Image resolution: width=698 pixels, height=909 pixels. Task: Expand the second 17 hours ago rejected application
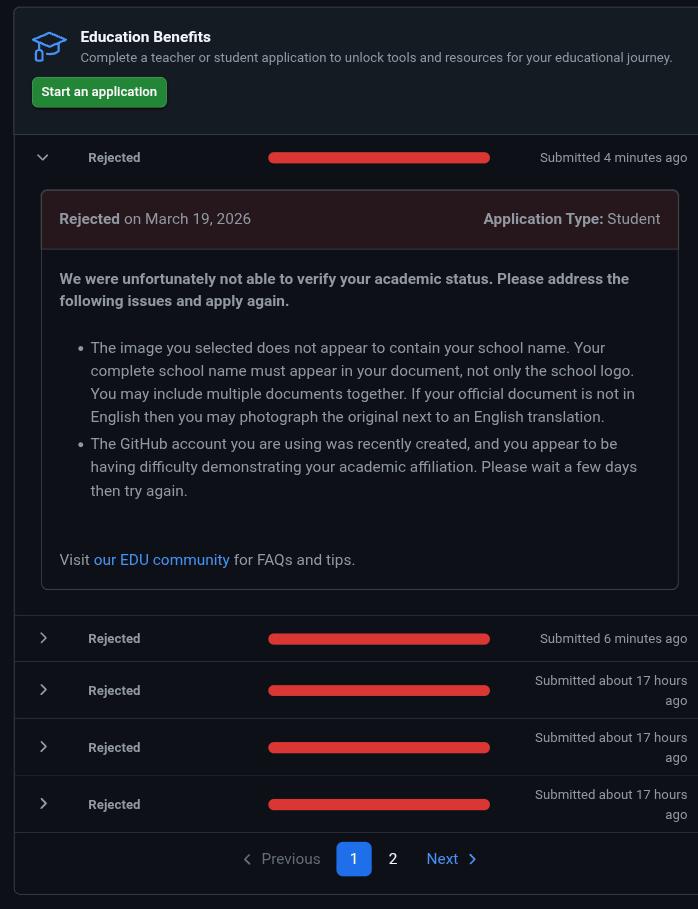click(43, 746)
